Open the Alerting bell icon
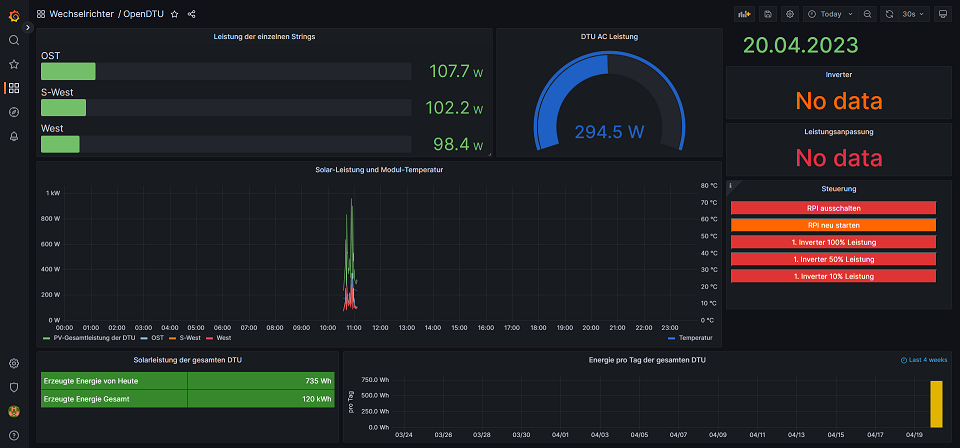 point(14,136)
